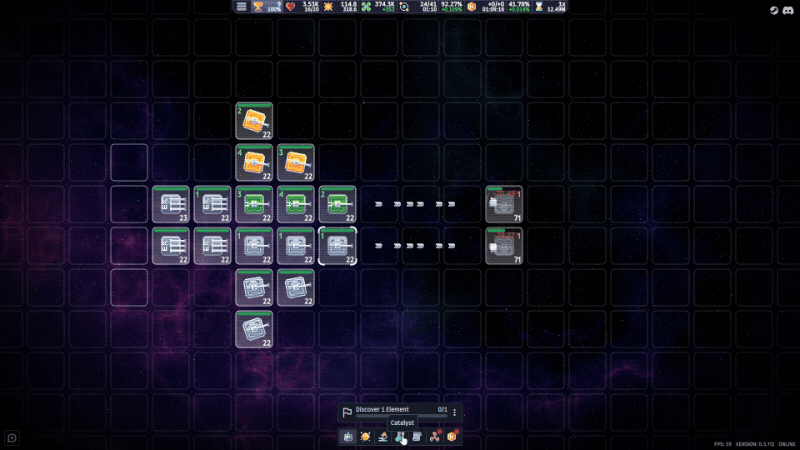800x450 pixels.
Task: Select the topmost orange turret tile
Action: pos(254,121)
